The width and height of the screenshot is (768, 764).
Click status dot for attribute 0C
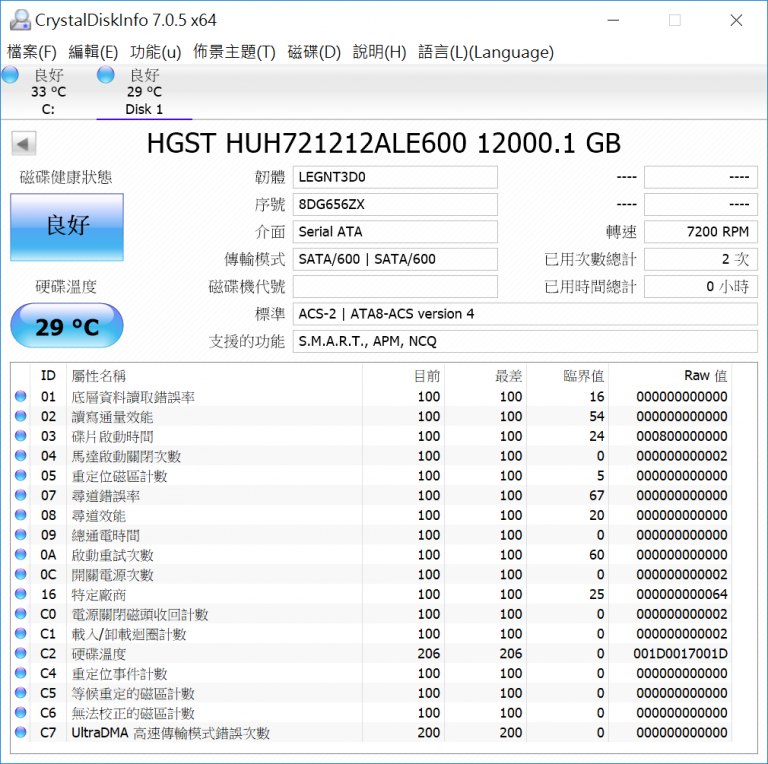point(21,574)
